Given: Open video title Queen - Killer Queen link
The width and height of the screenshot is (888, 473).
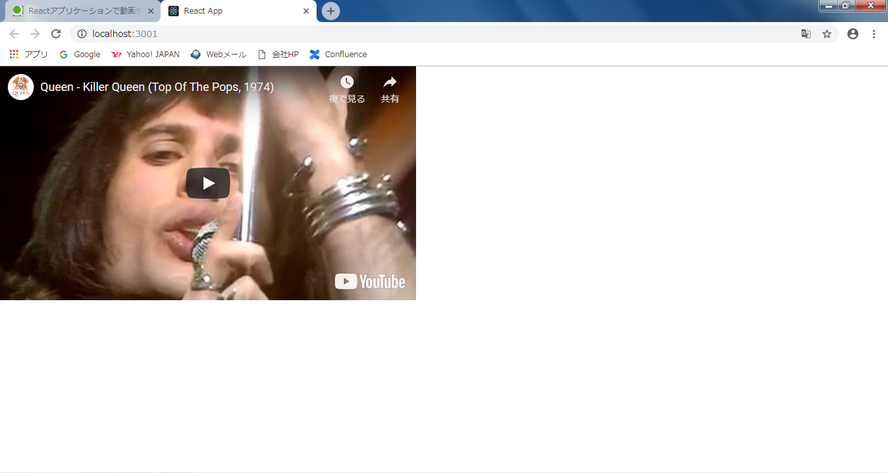Looking at the screenshot, I should coord(157,87).
